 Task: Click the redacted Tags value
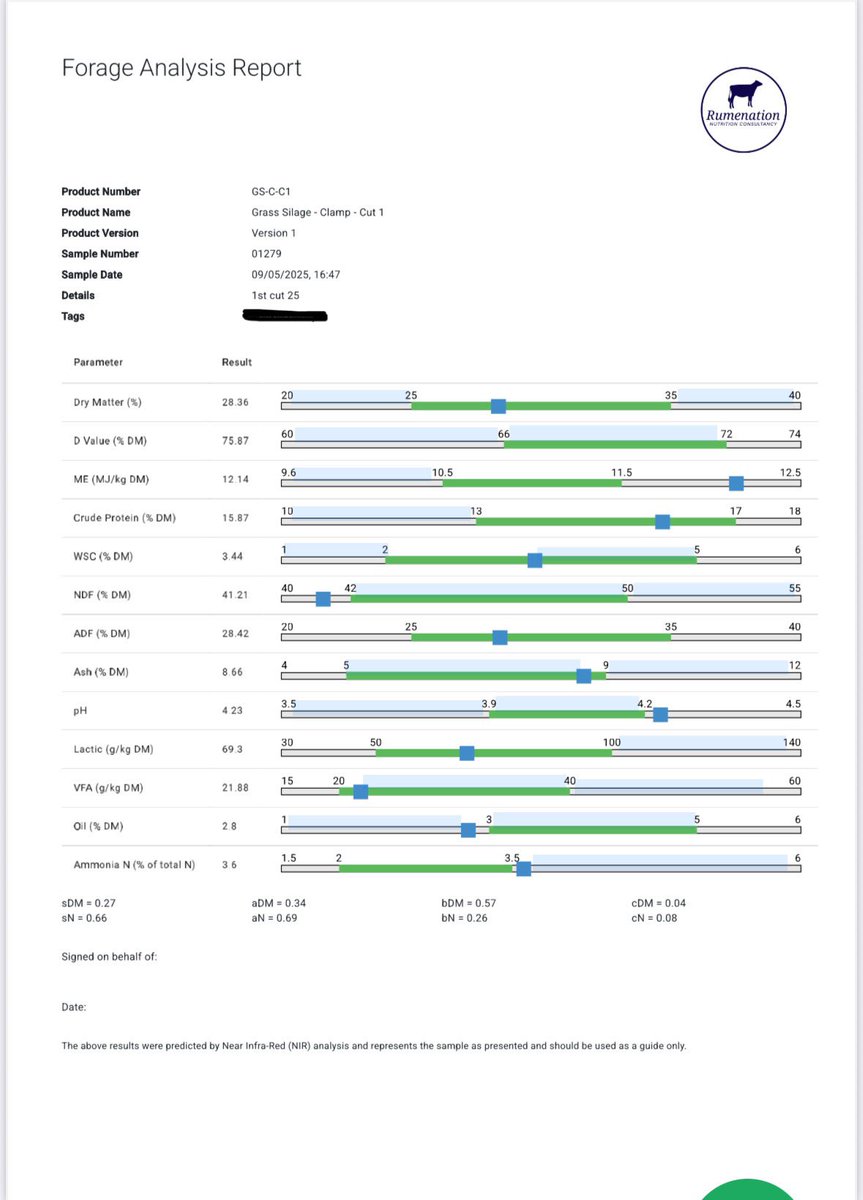click(x=286, y=317)
